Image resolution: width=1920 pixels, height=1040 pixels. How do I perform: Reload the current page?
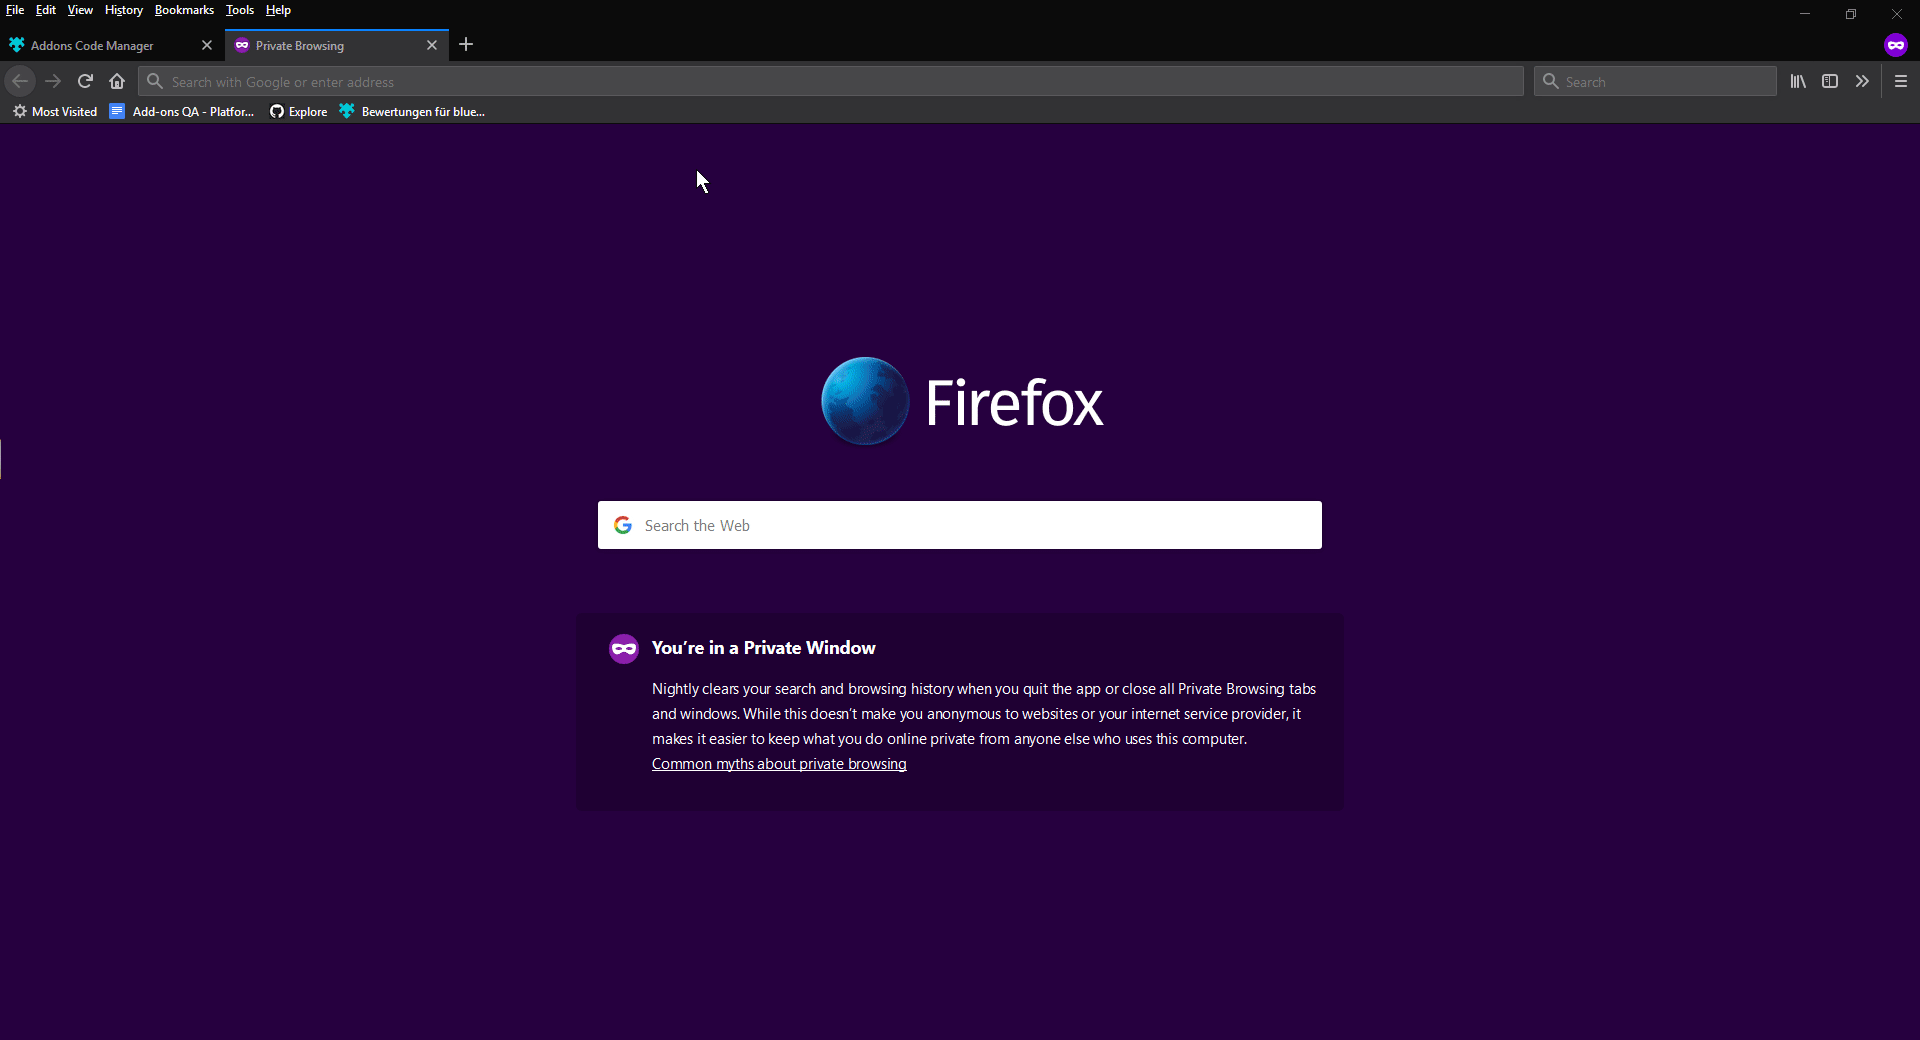point(86,81)
